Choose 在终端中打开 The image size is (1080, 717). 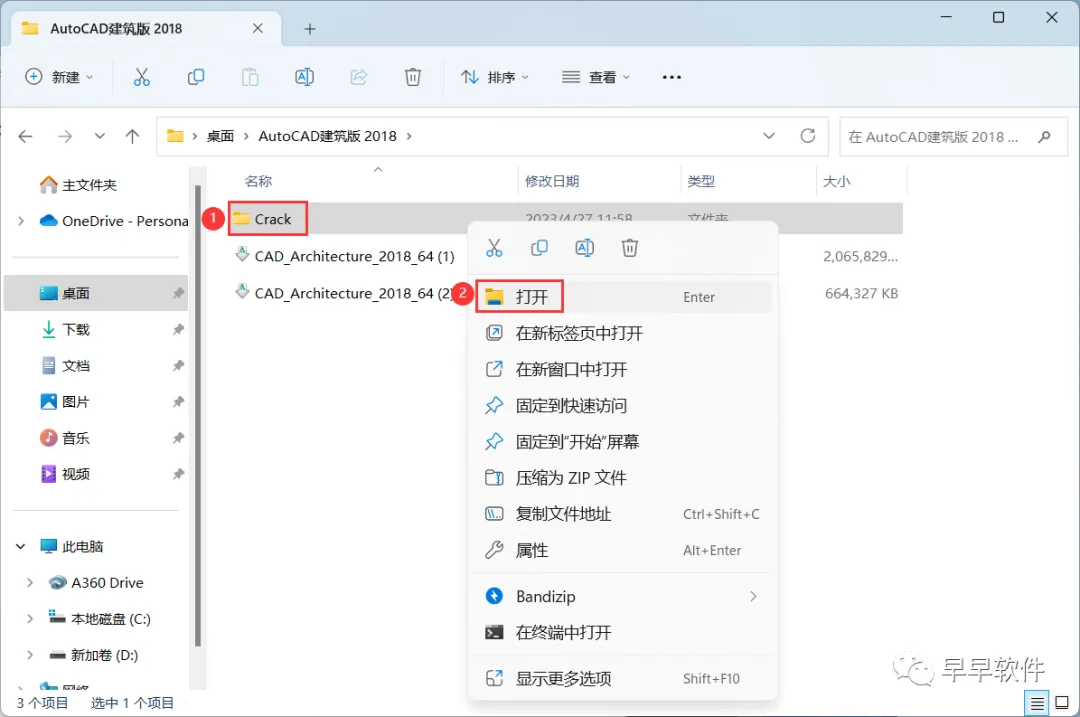pyautogui.click(x=623, y=632)
